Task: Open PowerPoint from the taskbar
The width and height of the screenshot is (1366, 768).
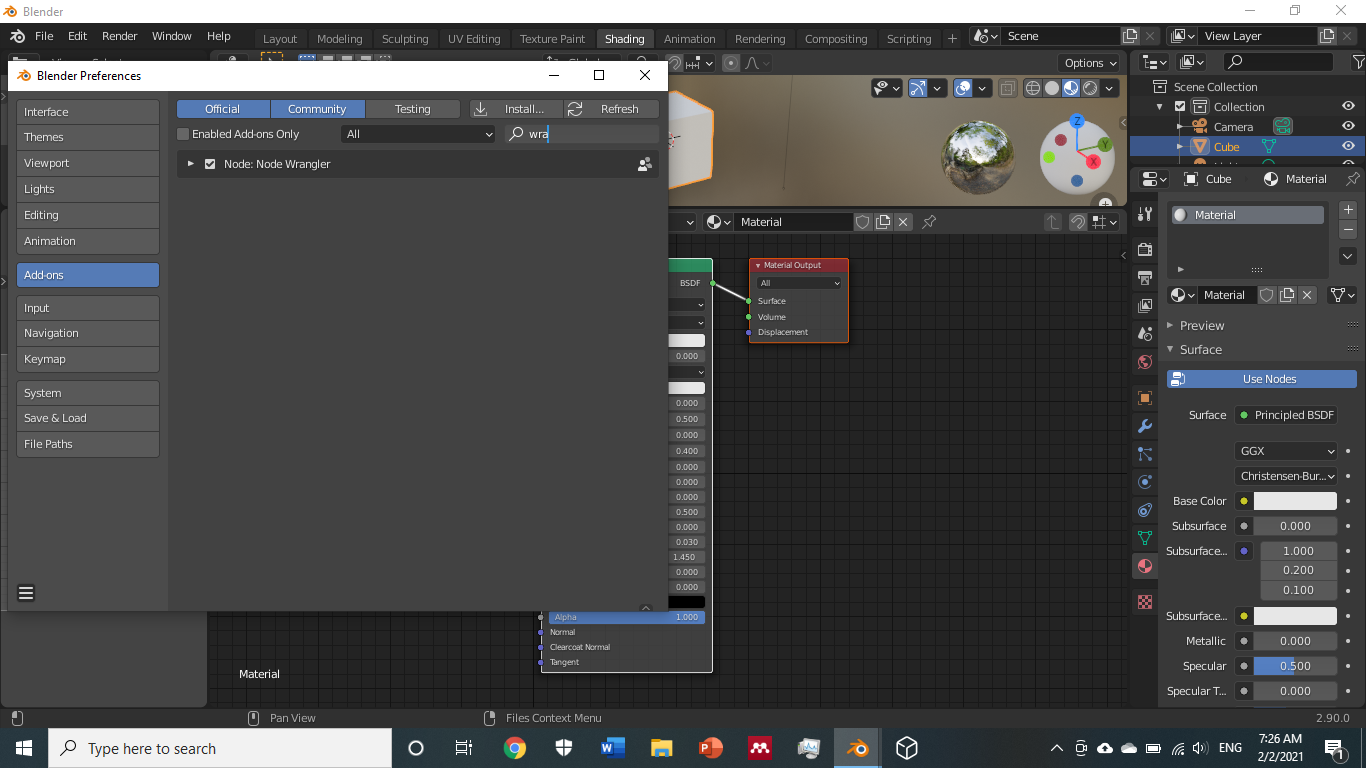Action: [x=711, y=748]
